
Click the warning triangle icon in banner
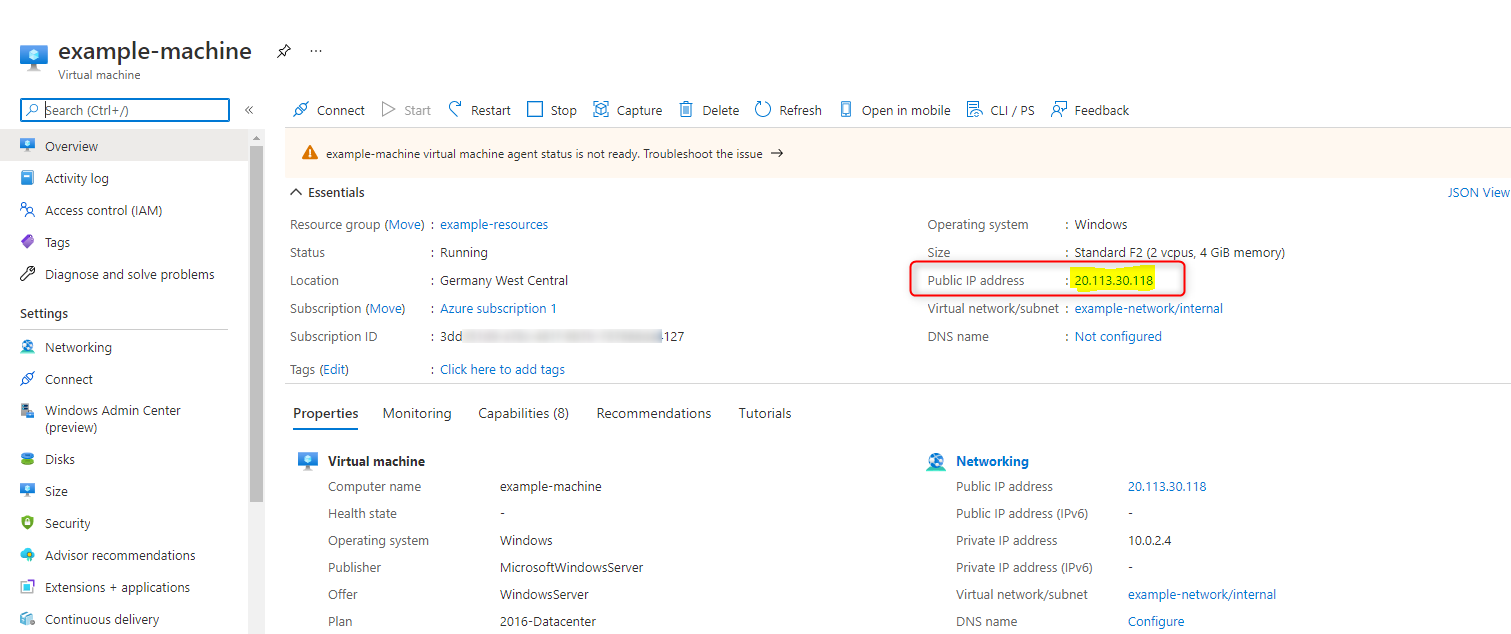point(310,154)
